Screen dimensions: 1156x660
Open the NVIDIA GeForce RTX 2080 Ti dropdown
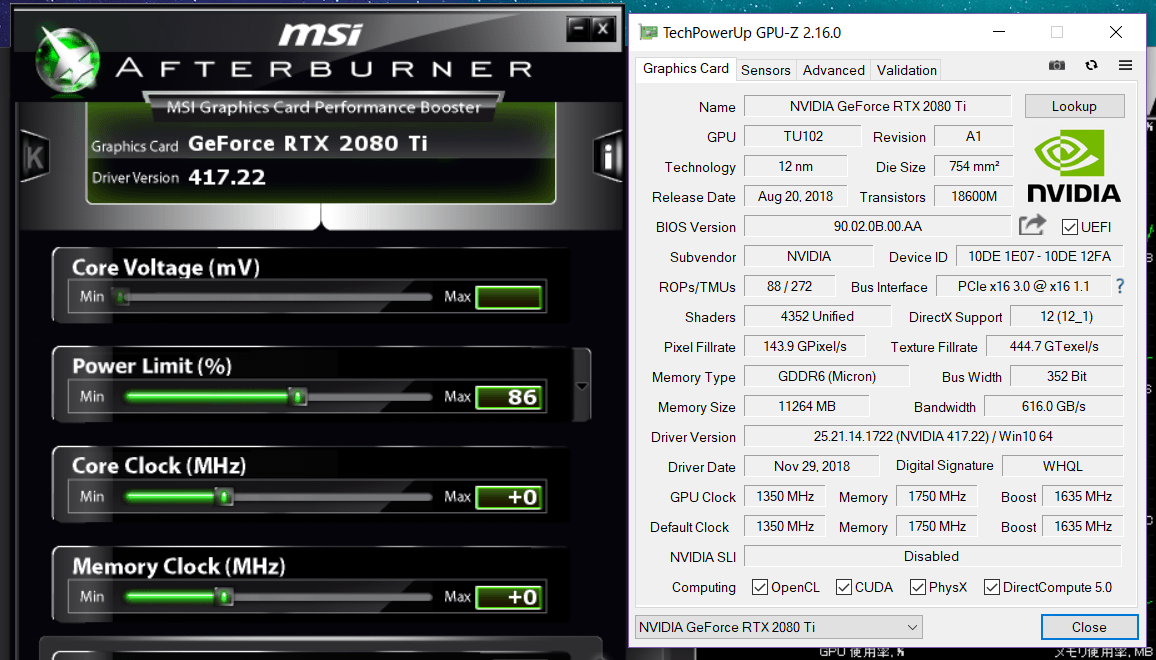[x=778, y=627]
